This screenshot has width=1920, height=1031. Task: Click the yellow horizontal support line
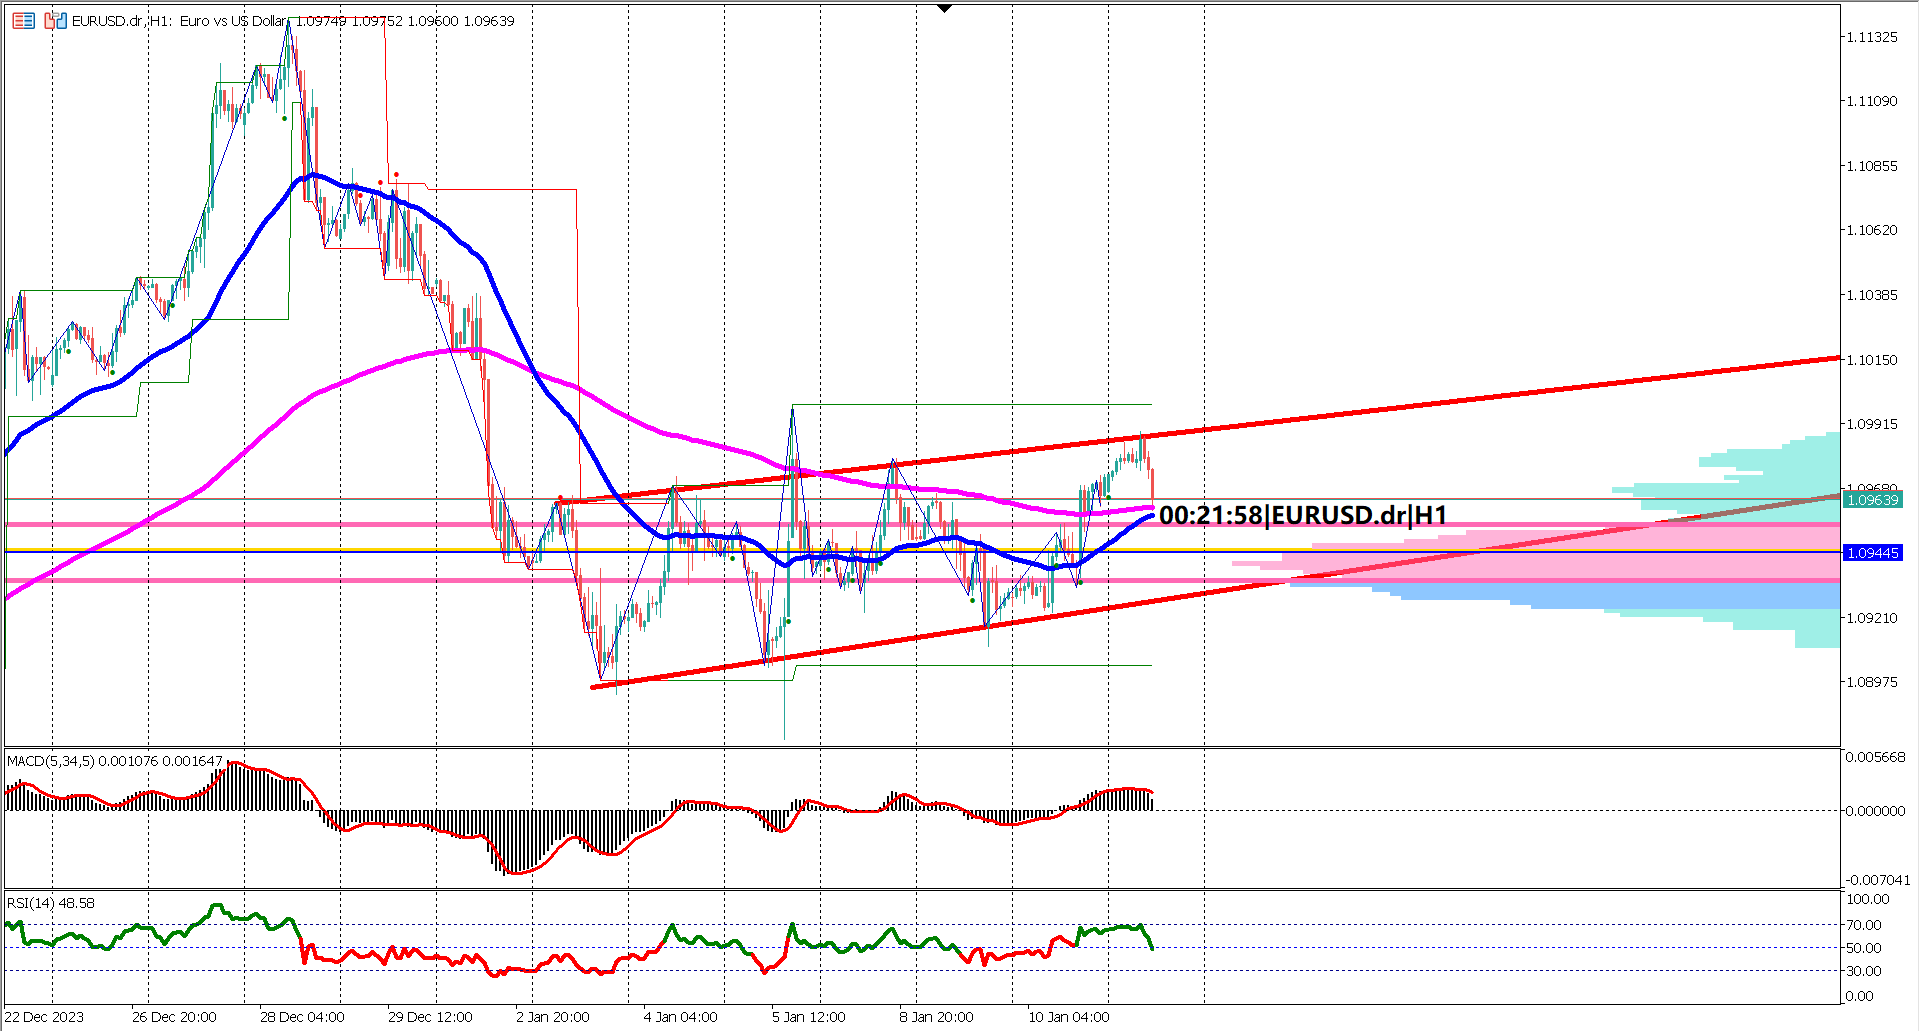click(x=300, y=550)
